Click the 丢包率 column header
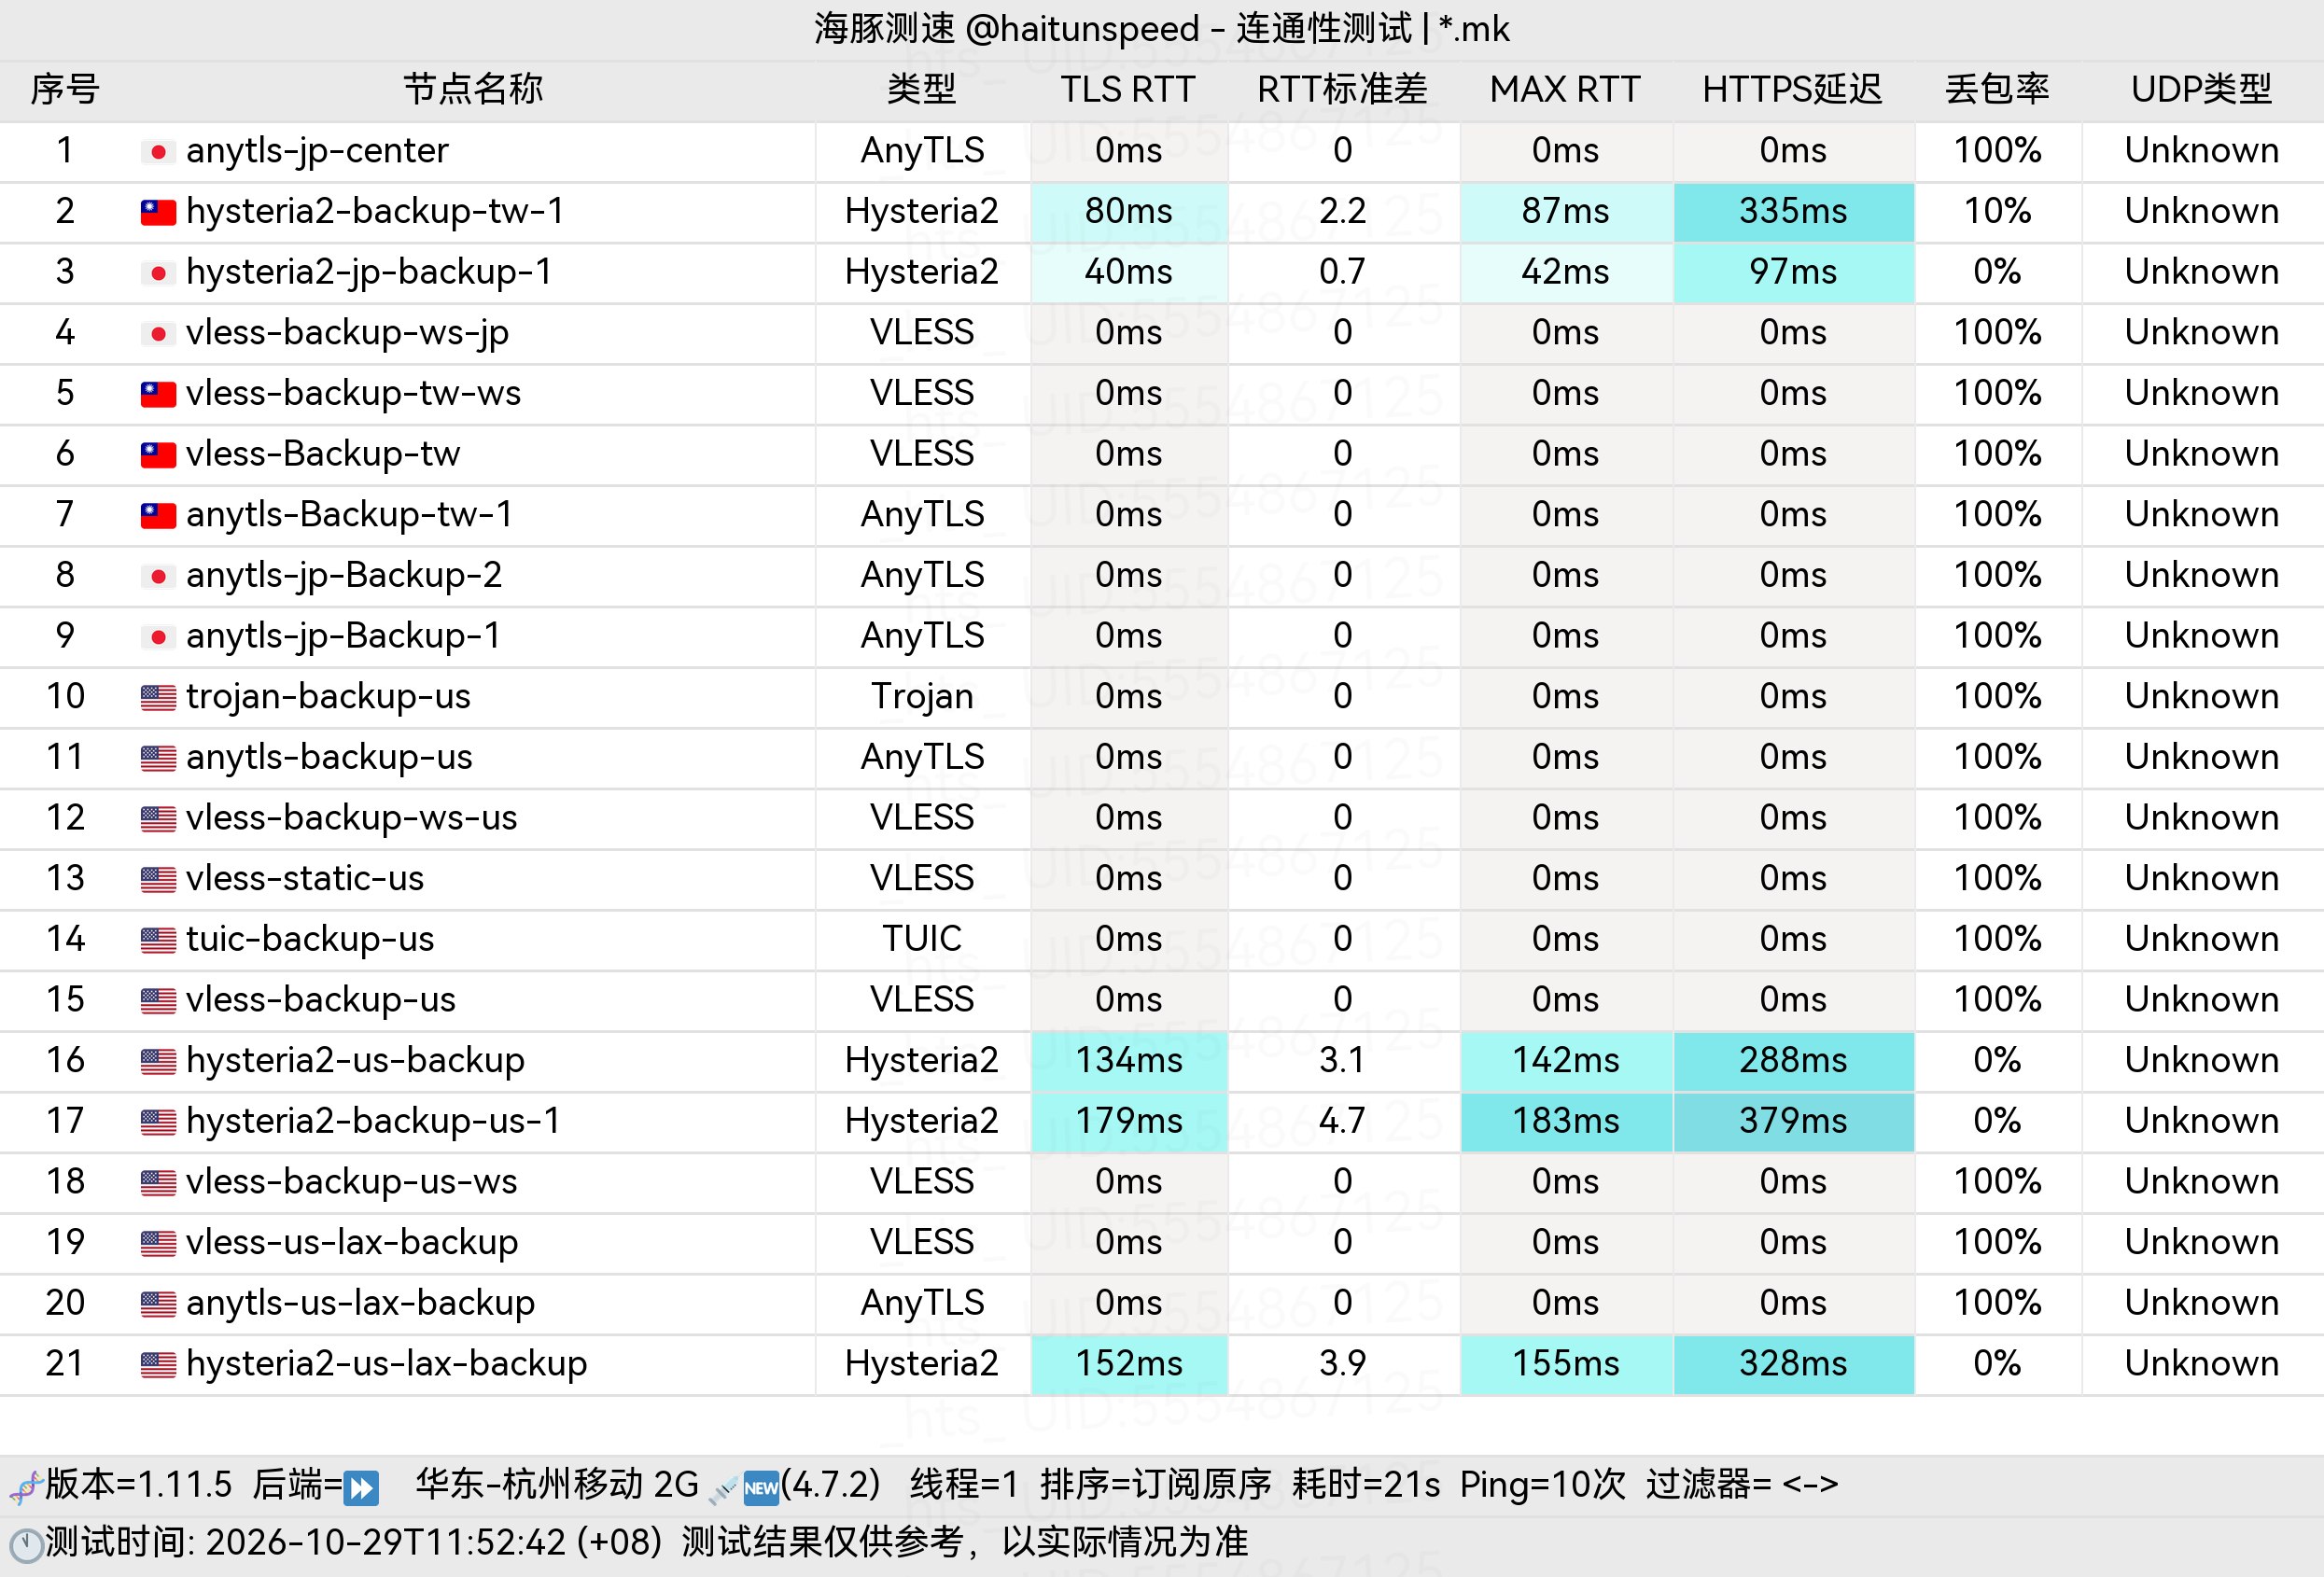 1997,90
